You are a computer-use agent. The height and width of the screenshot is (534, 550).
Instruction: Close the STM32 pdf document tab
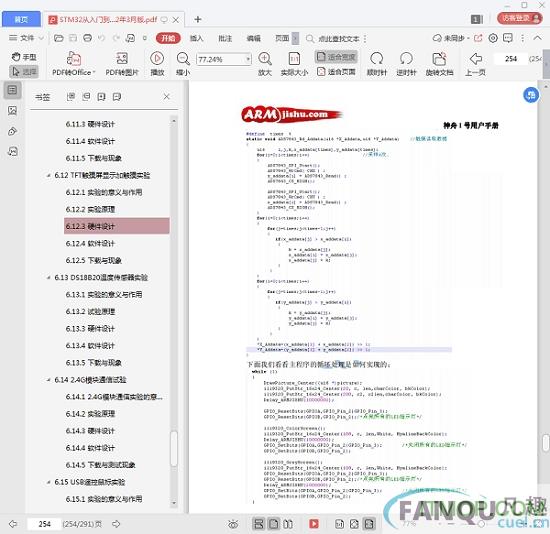176,20
